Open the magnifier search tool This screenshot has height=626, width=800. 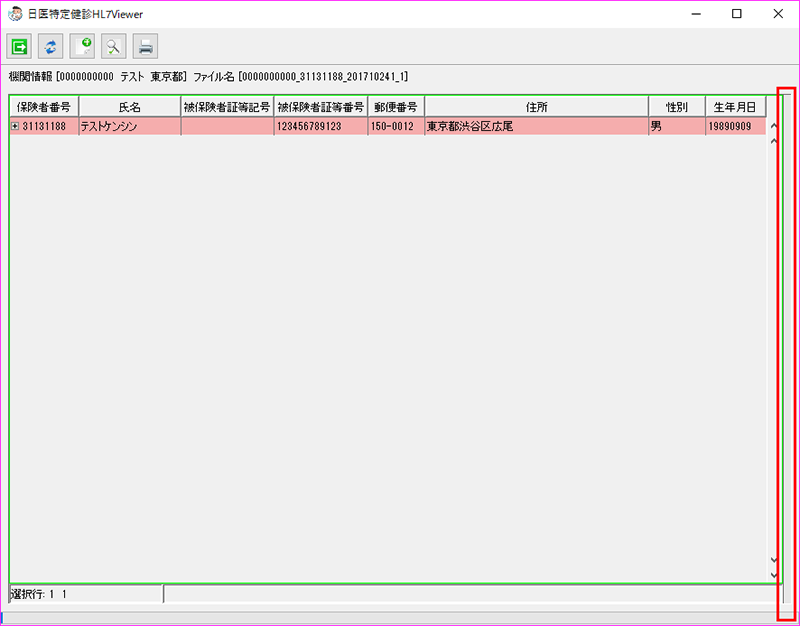pyautogui.click(x=113, y=46)
